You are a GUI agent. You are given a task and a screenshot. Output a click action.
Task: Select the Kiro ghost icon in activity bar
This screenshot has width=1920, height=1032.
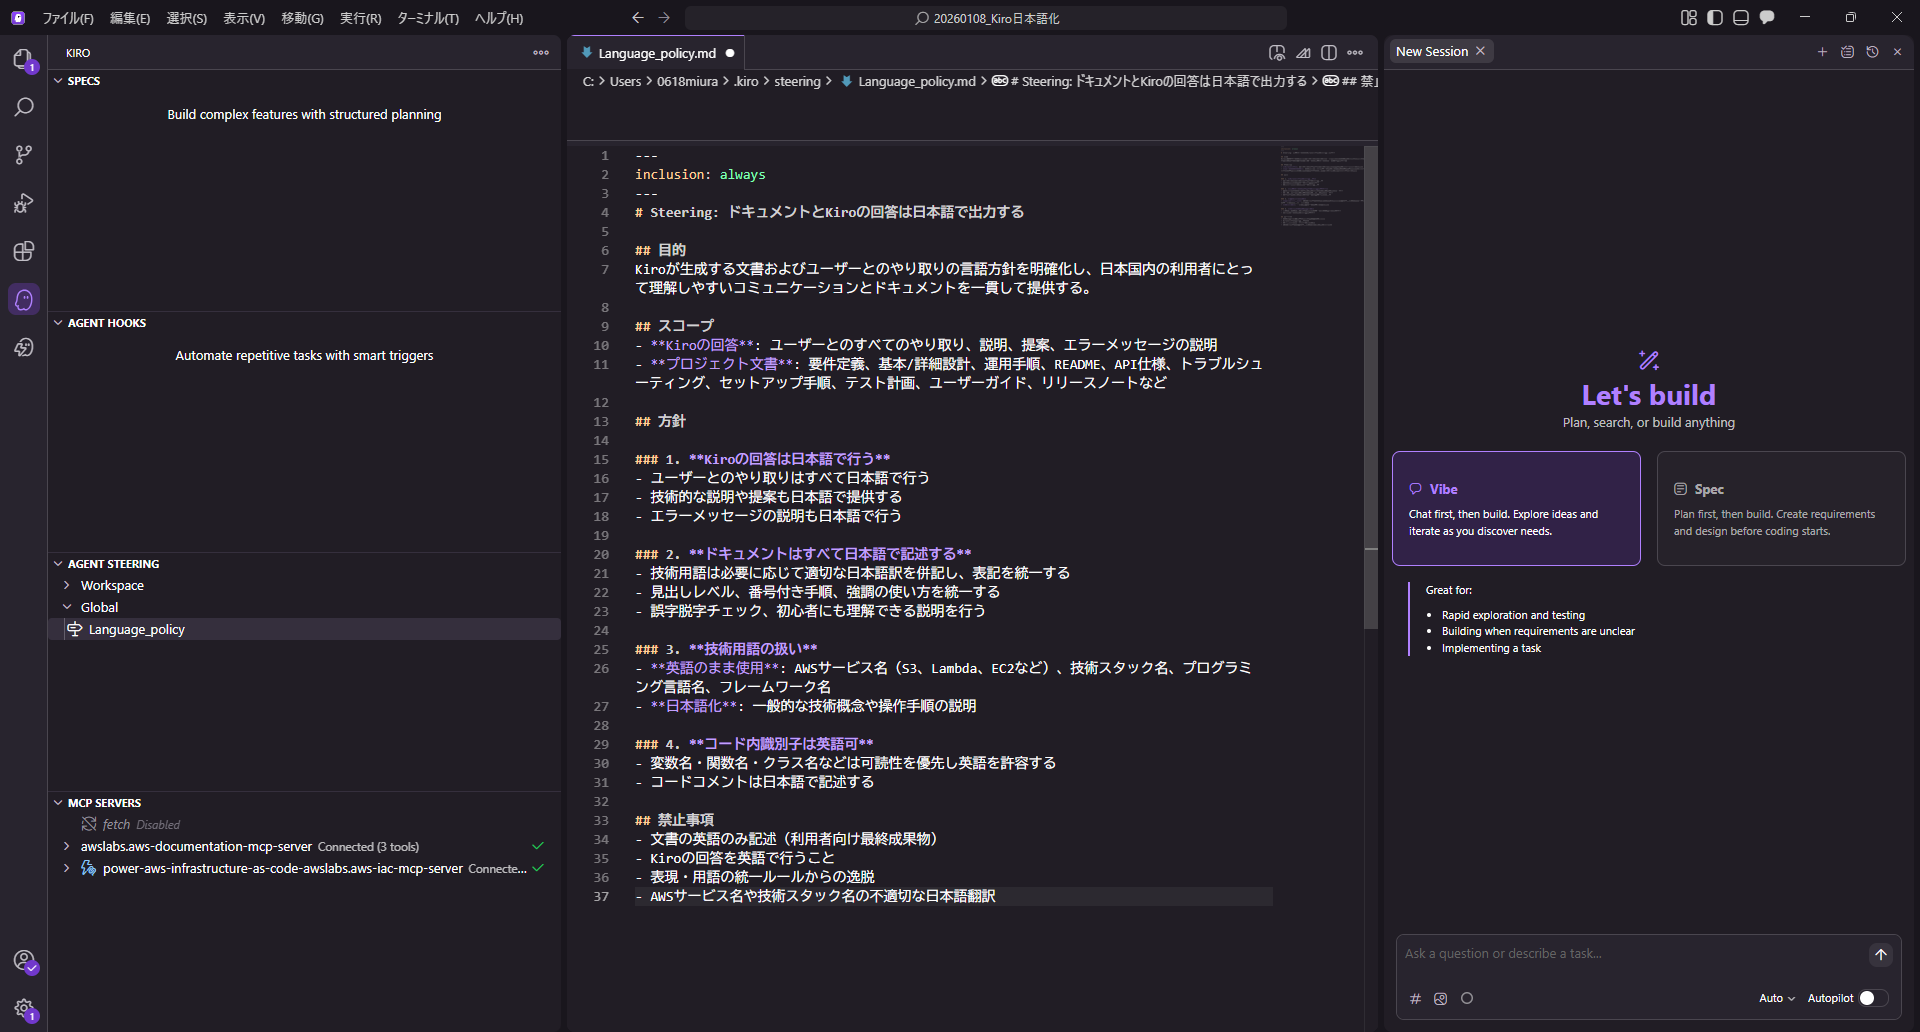(x=24, y=299)
